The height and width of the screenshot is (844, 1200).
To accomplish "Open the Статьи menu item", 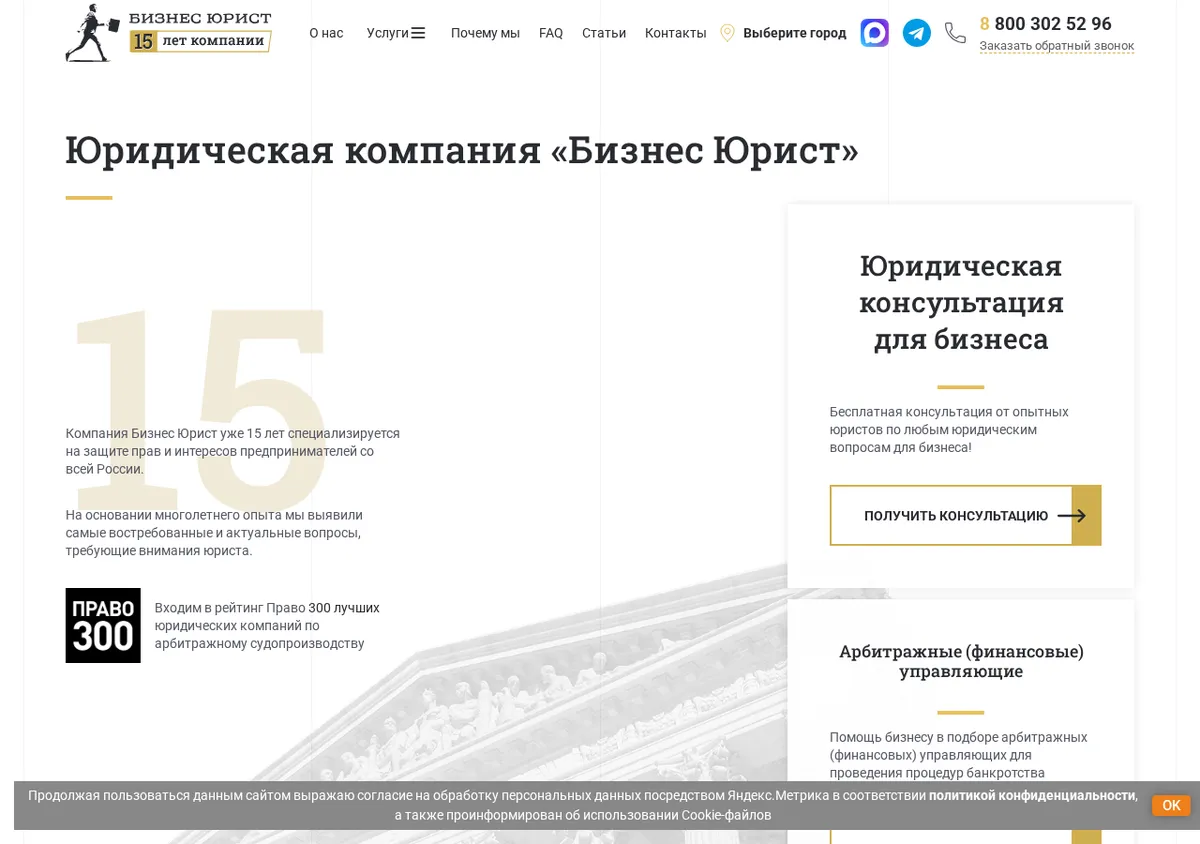I will (x=604, y=33).
